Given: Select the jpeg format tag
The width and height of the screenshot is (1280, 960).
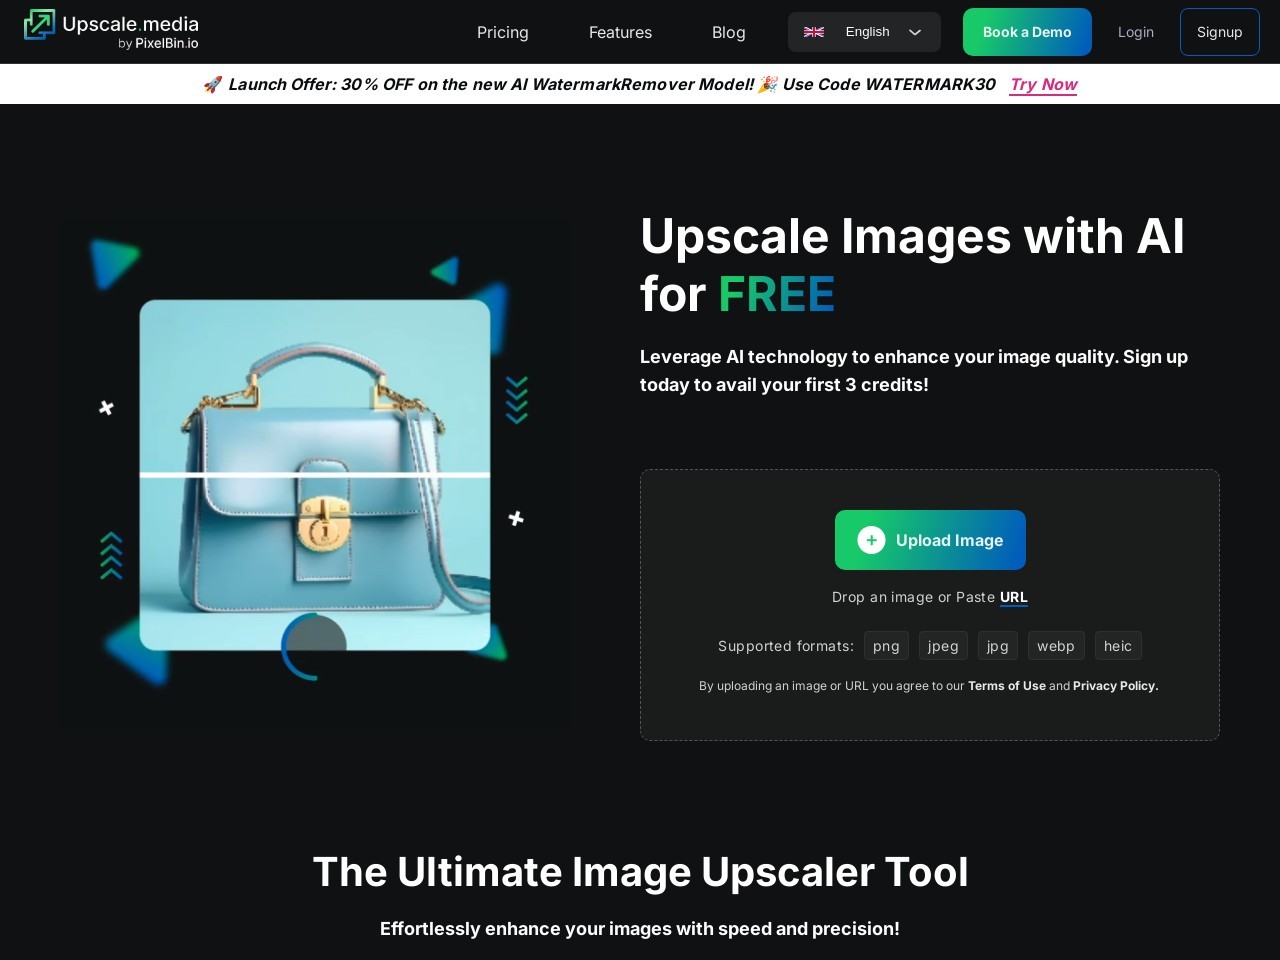Looking at the screenshot, I should click(x=943, y=646).
